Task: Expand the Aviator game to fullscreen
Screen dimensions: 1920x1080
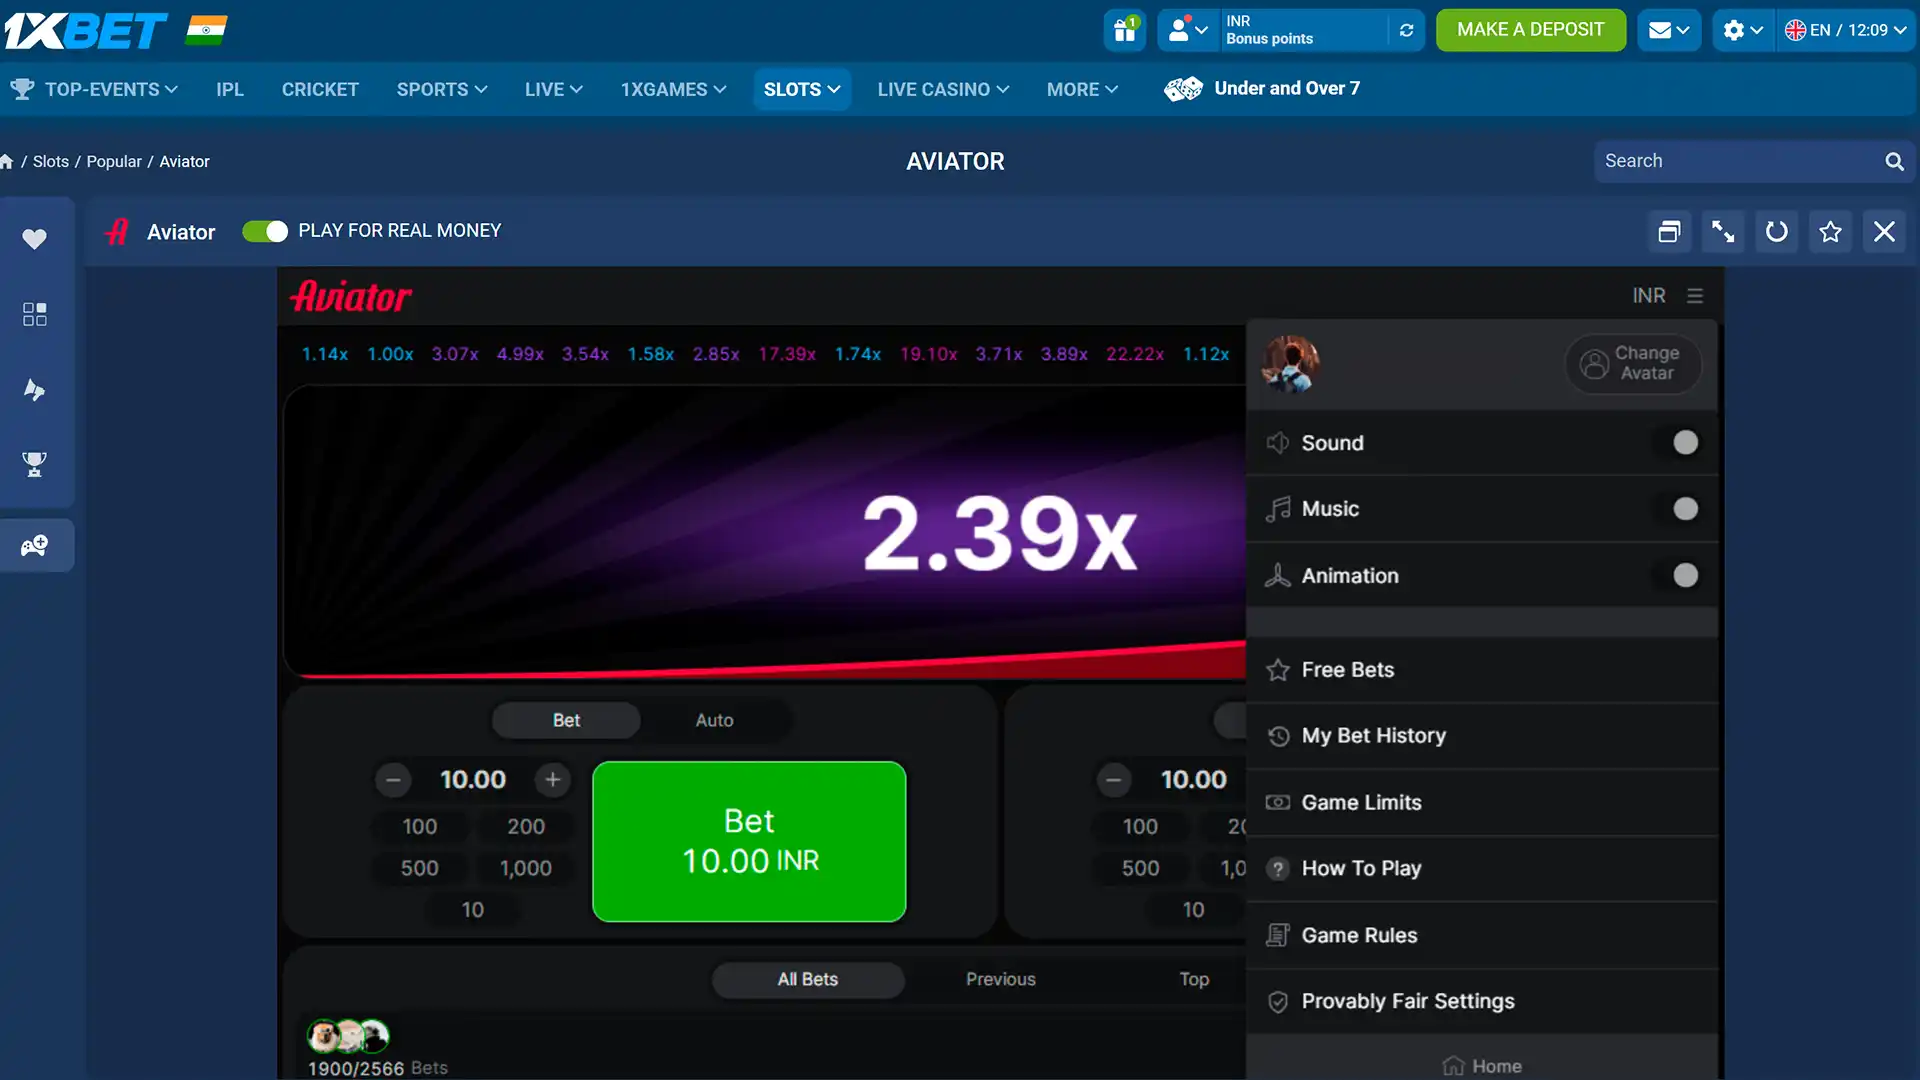Action: (x=1722, y=231)
